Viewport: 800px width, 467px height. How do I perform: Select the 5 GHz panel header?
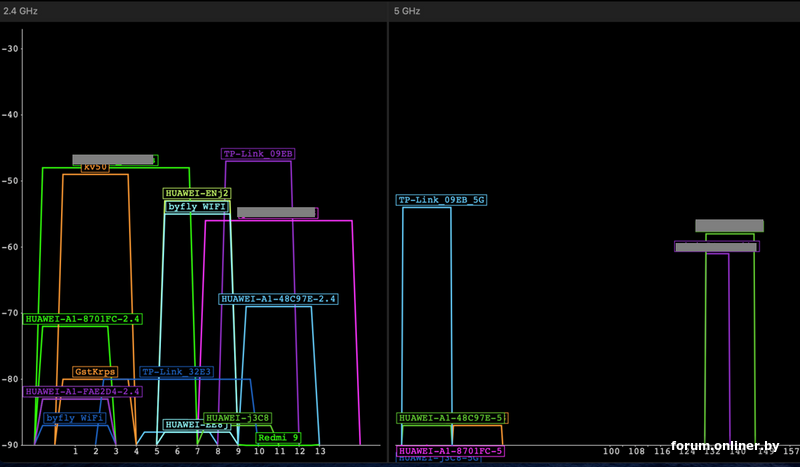(408, 9)
